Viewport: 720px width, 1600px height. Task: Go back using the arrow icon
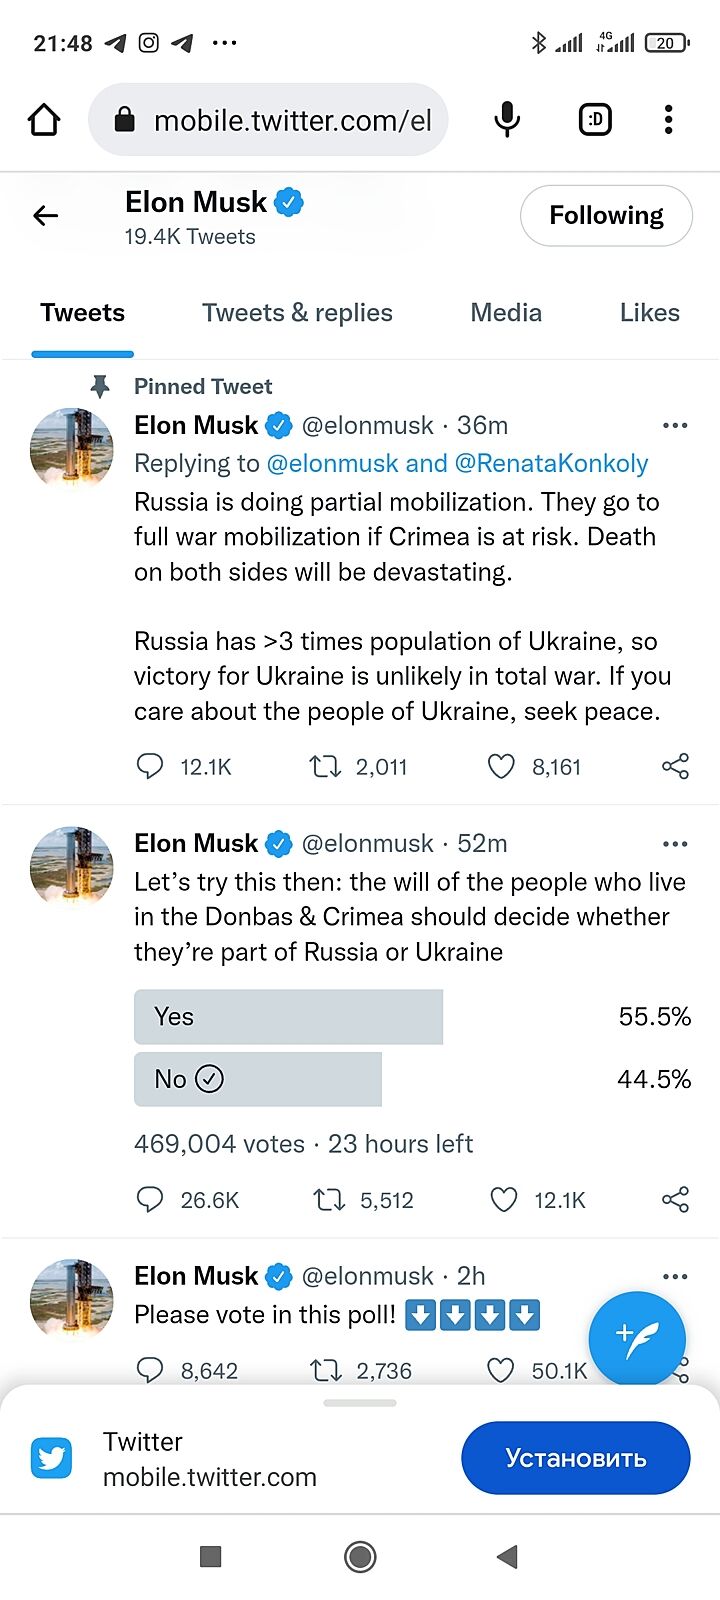tap(46, 215)
